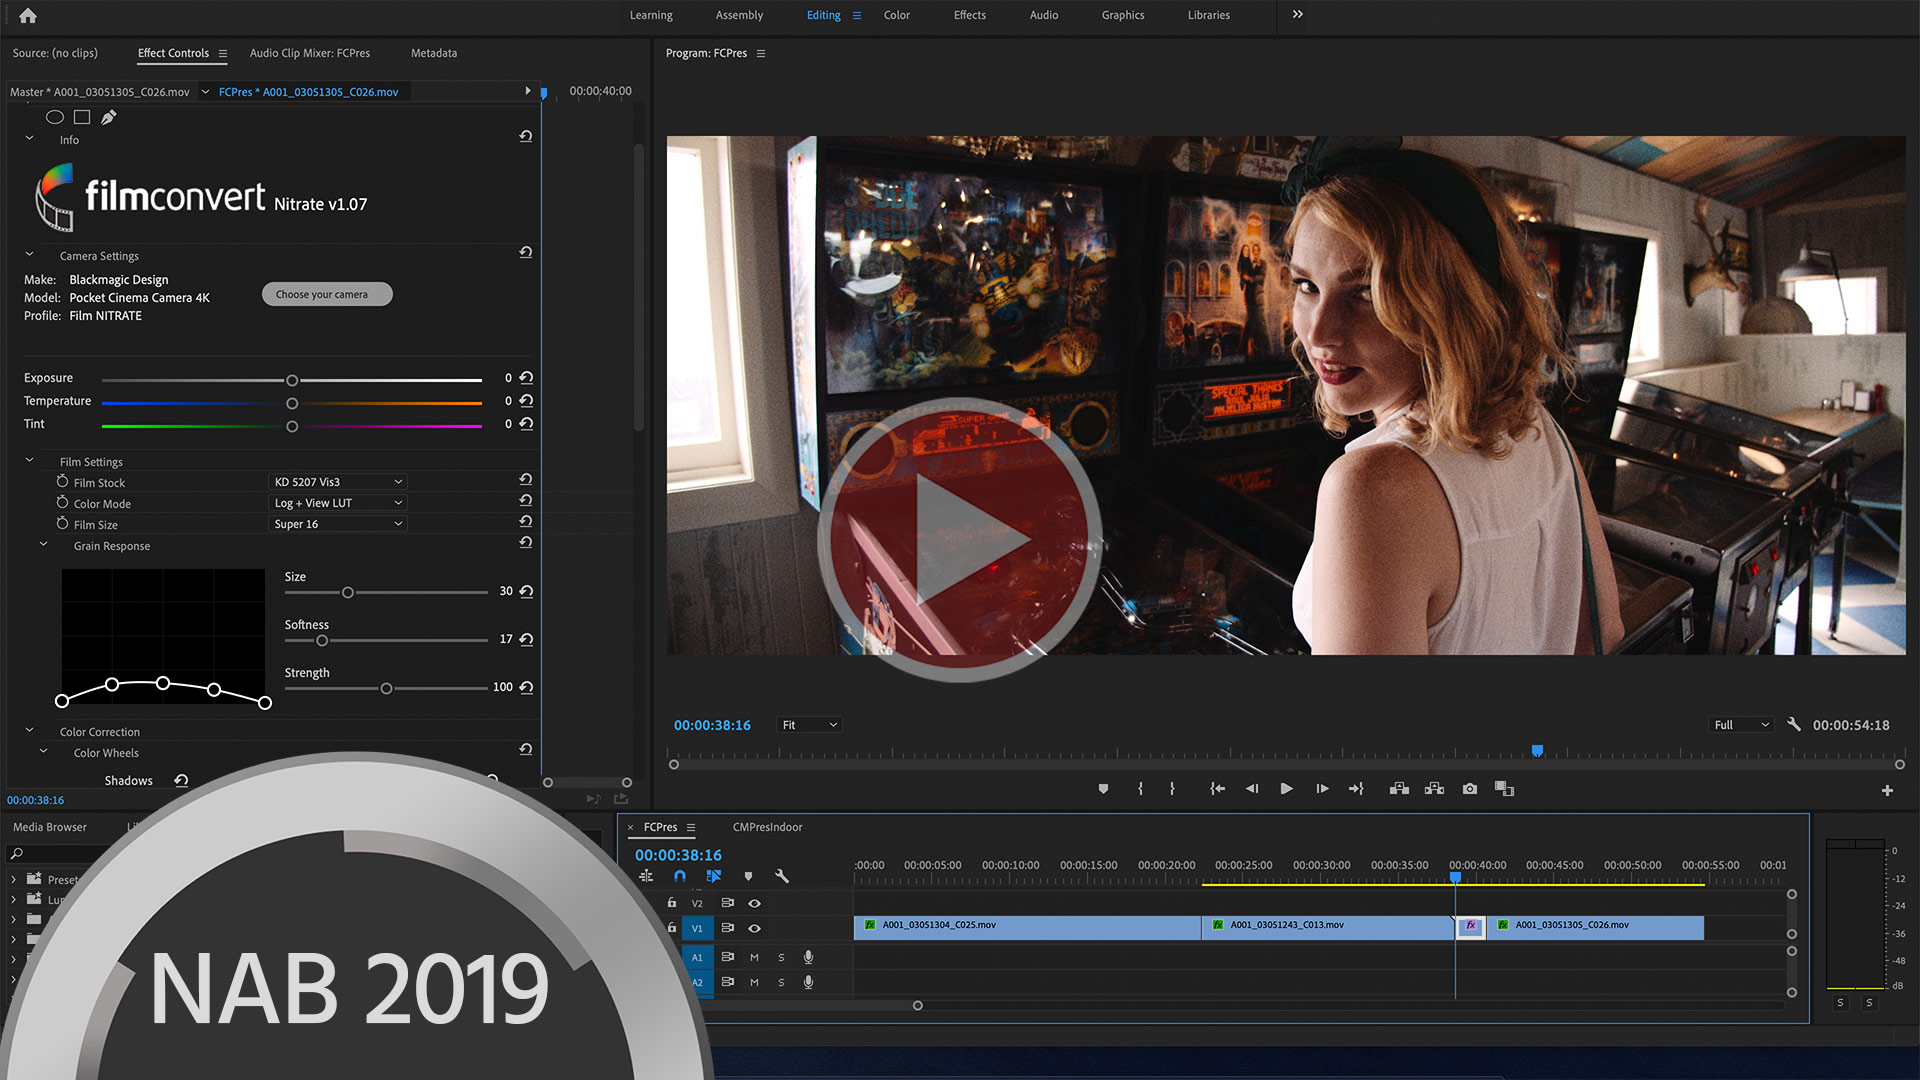This screenshot has height=1080, width=1920.
Task: Open the comparison view button
Action: (1504, 789)
